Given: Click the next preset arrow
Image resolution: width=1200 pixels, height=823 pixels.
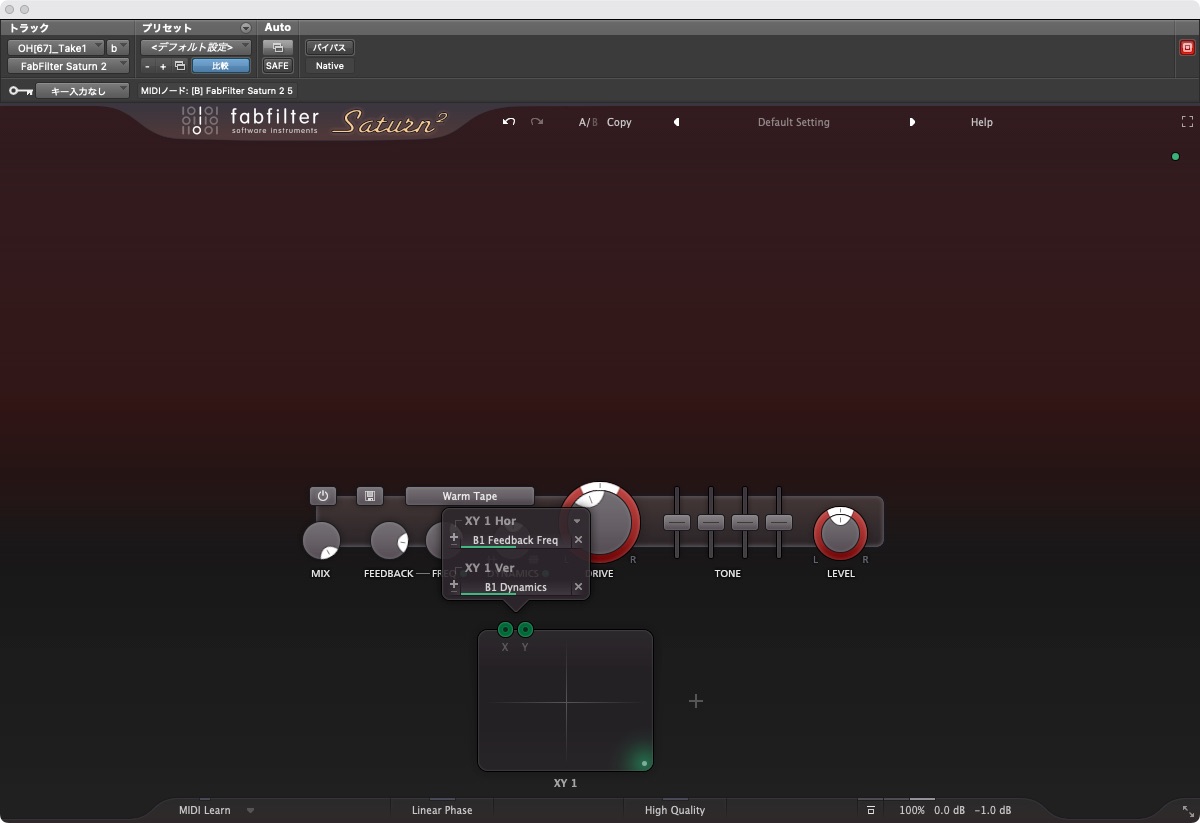Looking at the screenshot, I should pyautogui.click(x=912, y=122).
